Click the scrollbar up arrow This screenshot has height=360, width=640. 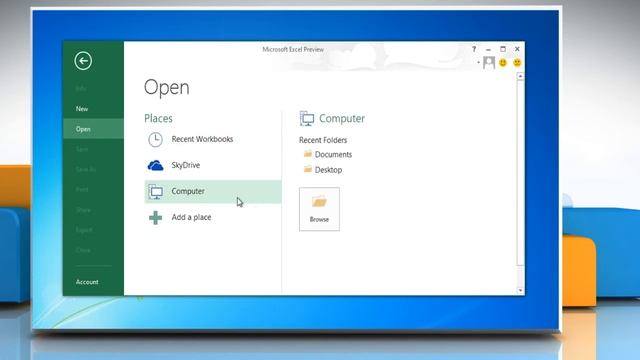click(520, 76)
